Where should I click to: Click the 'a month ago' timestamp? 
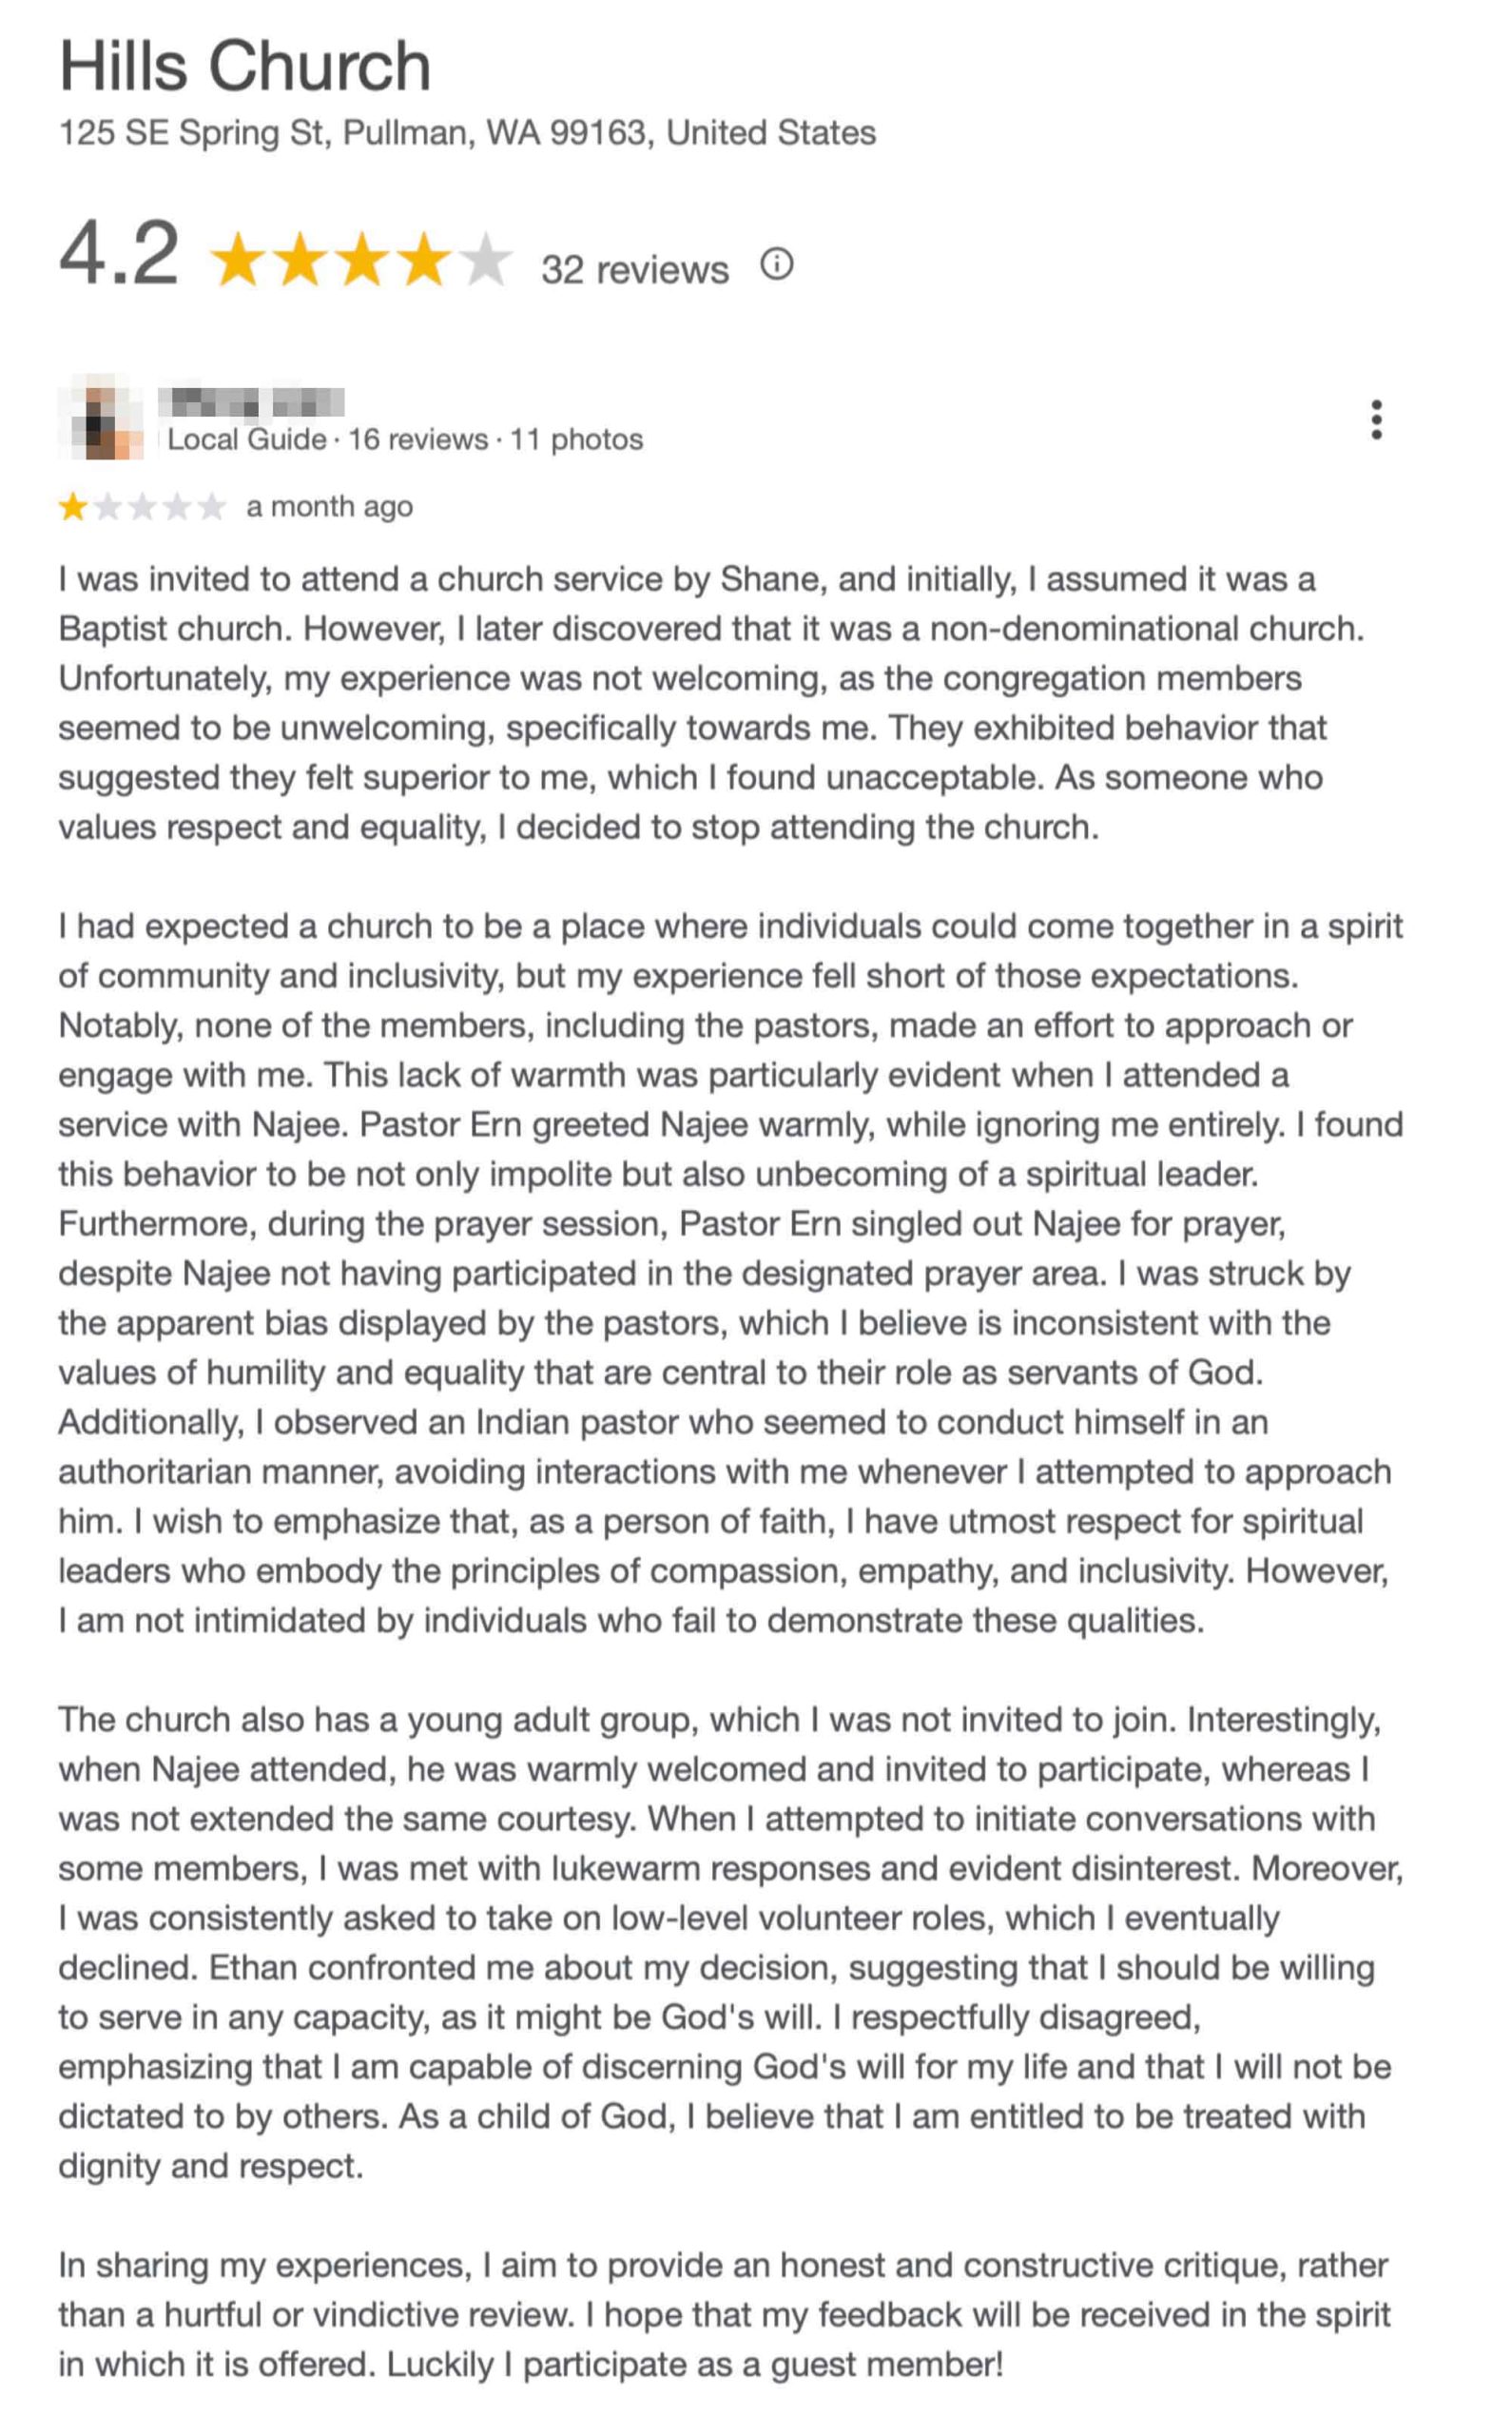[329, 507]
